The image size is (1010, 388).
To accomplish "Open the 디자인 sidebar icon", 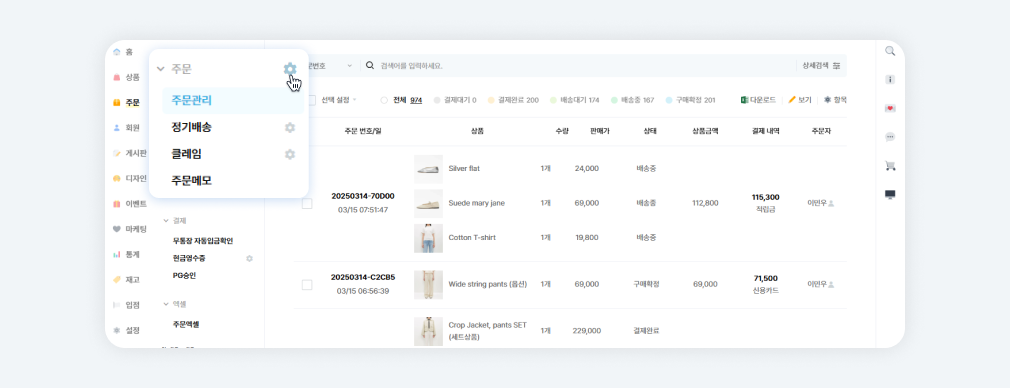I will tap(117, 179).
